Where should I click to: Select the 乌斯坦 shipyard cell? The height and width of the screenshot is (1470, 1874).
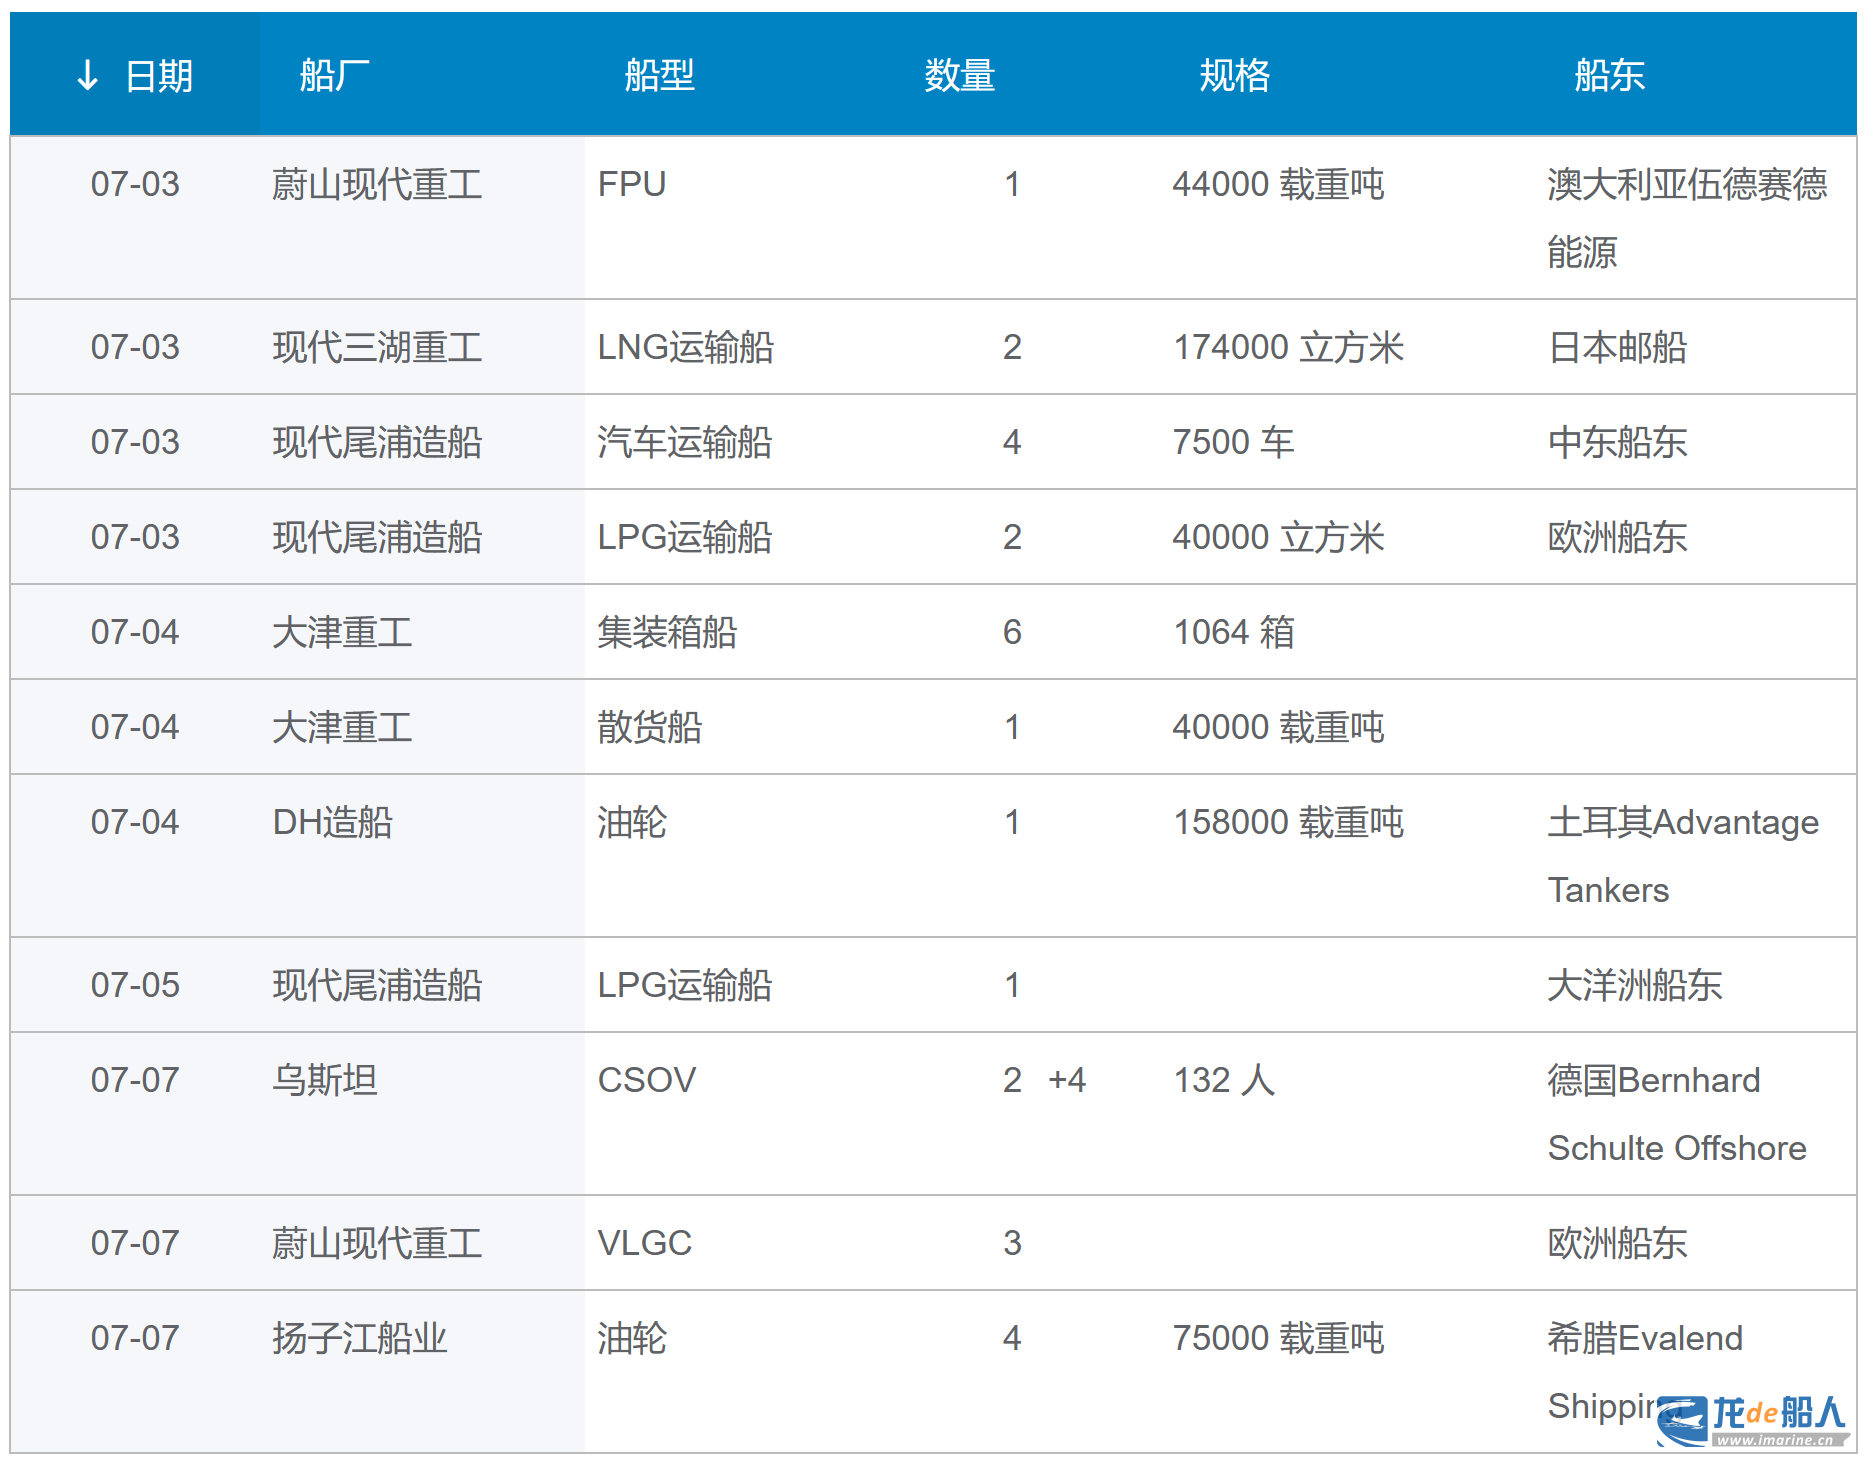coord(325,1081)
